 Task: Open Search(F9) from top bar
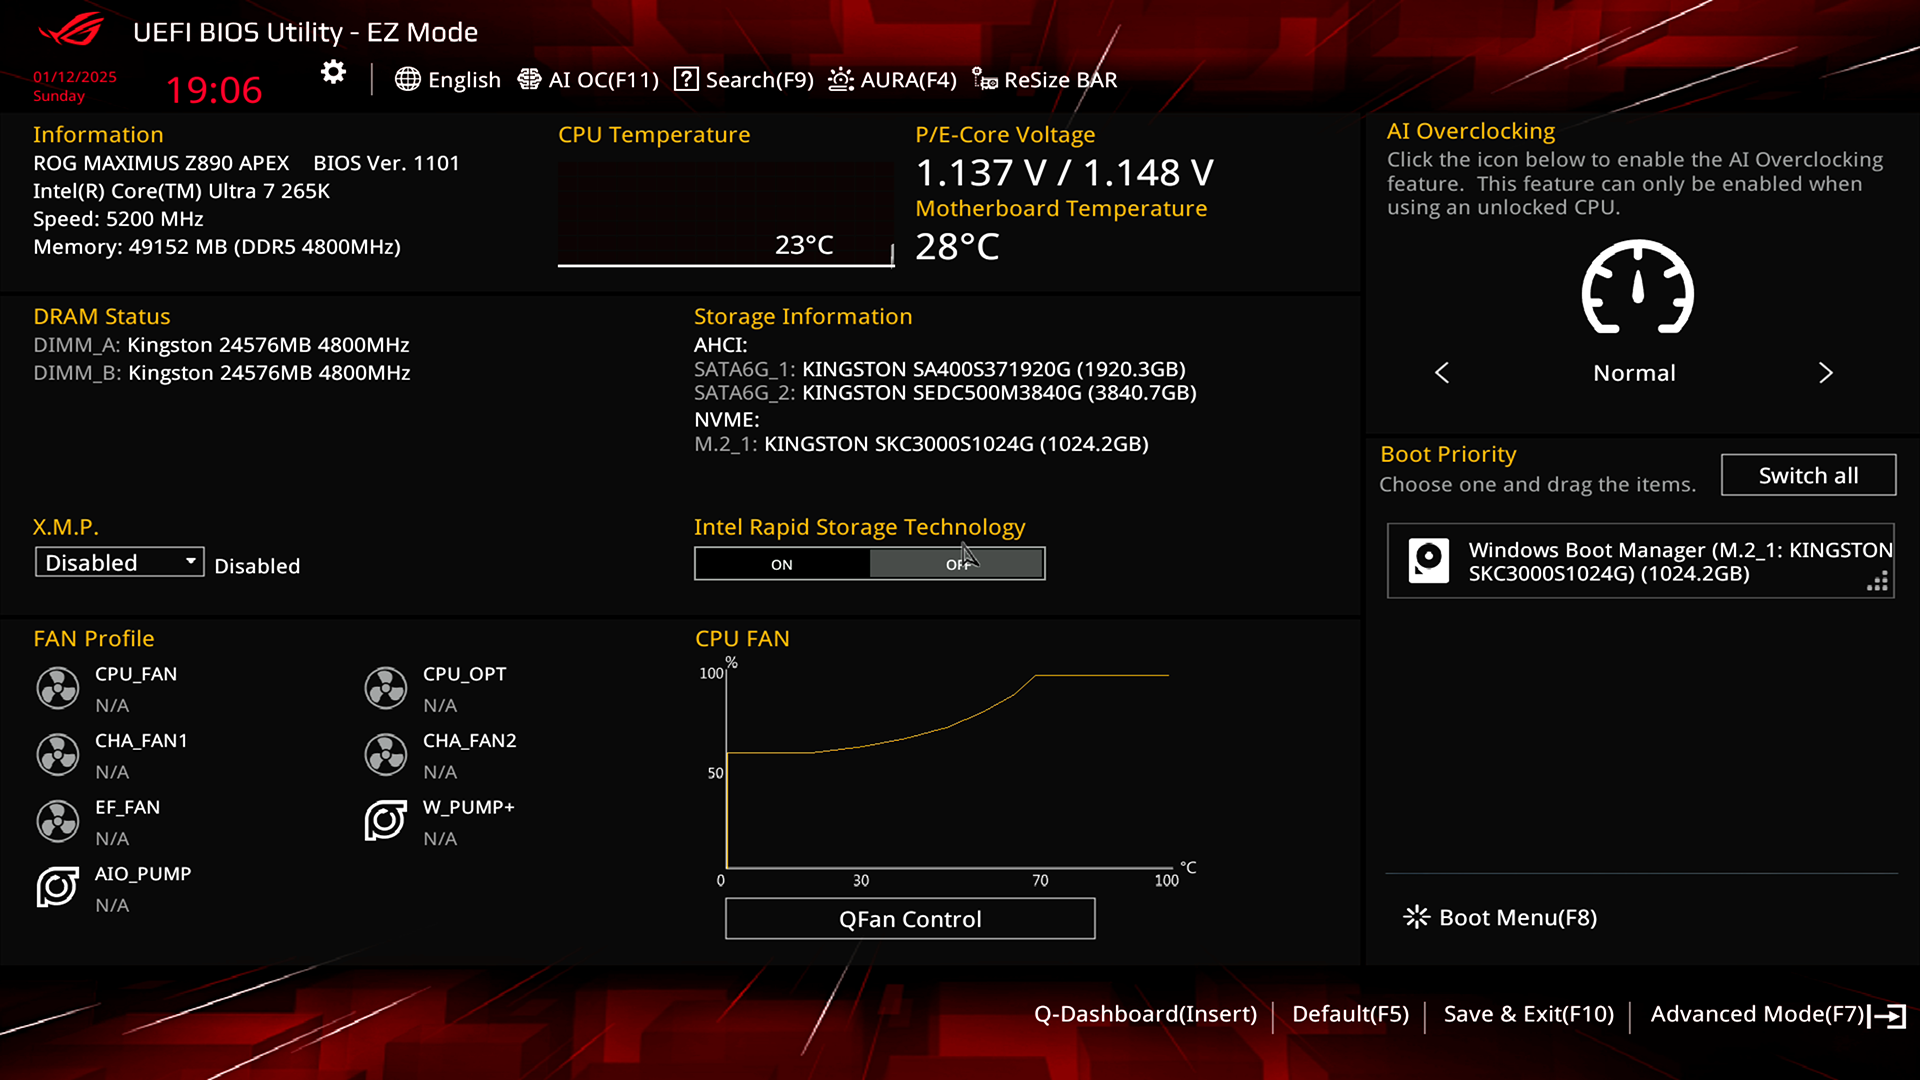[744, 80]
